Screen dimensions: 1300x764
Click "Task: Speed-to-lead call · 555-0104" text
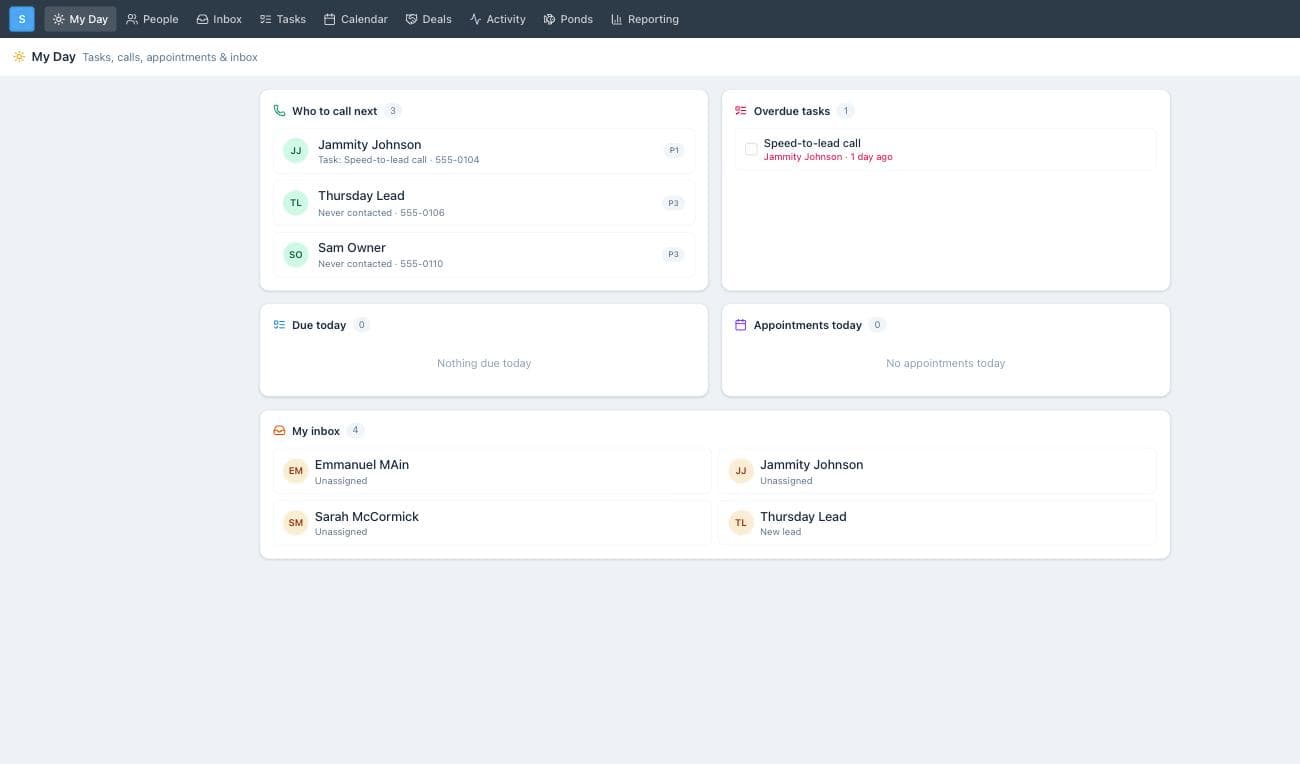click(x=398, y=160)
